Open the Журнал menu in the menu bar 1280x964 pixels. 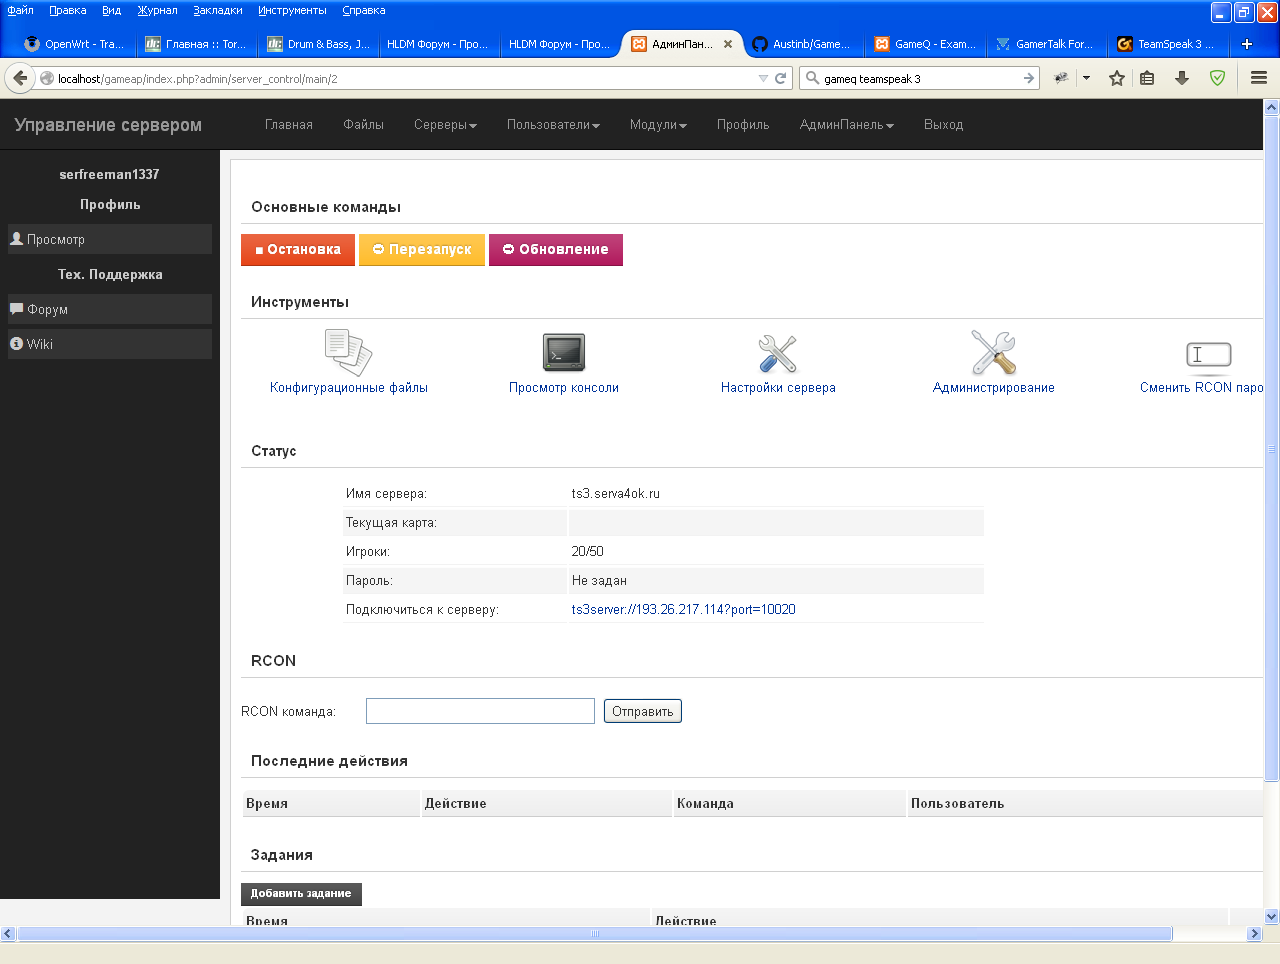[x=157, y=10]
